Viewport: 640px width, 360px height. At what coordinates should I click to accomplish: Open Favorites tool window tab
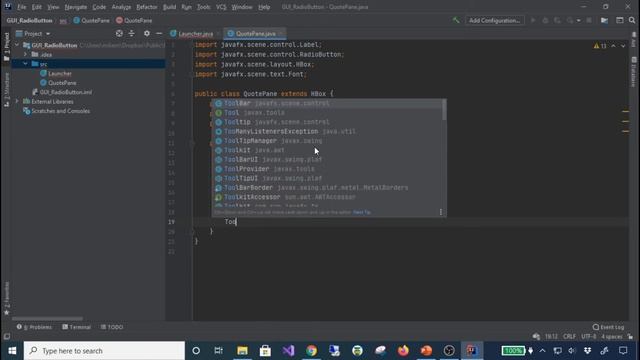[x=7, y=298]
